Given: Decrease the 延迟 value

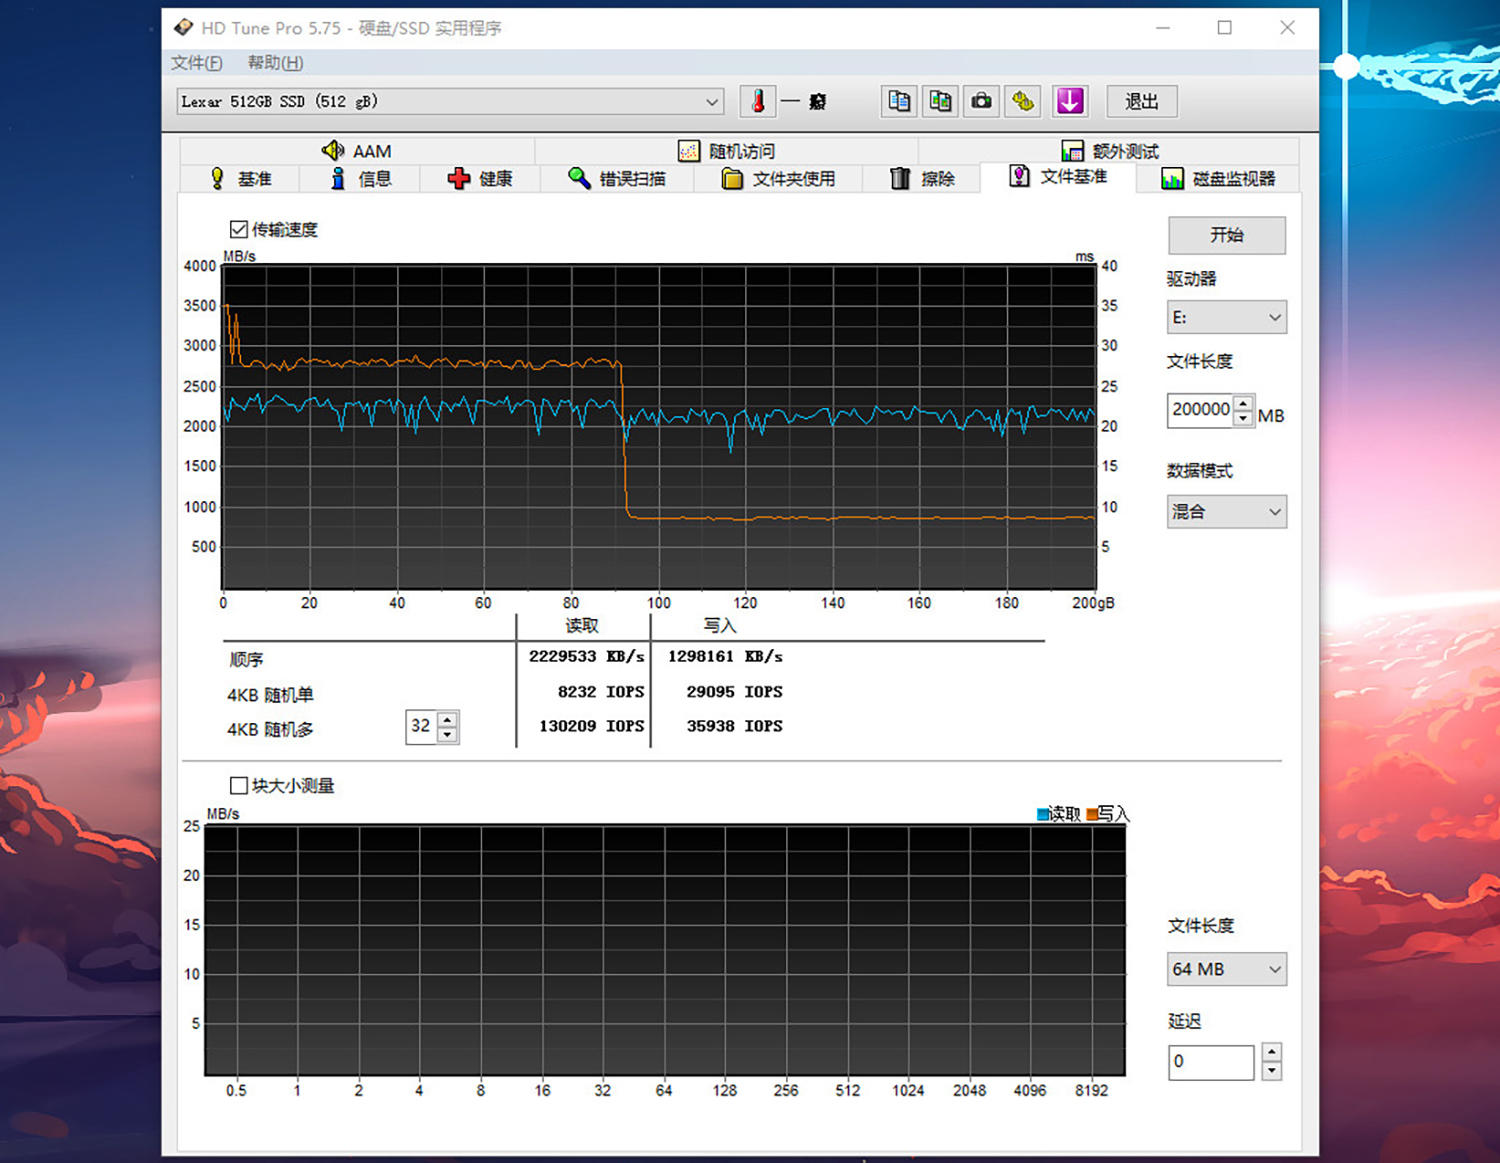Looking at the screenshot, I should coord(1272,1071).
